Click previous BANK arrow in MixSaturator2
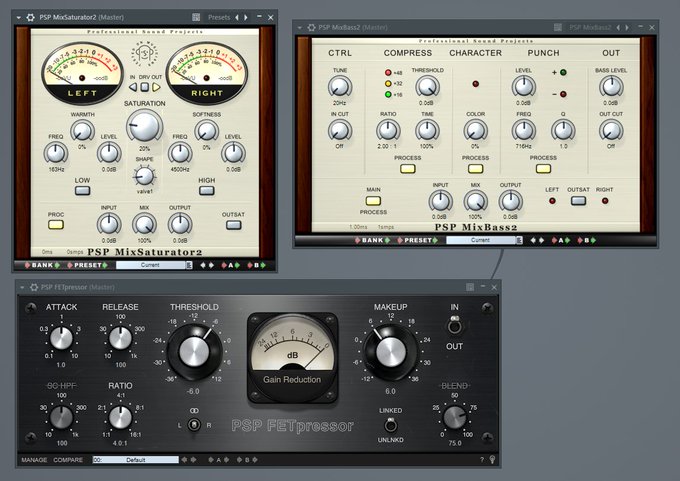Screen dimensions: 680x481 (x=27, y=265)
